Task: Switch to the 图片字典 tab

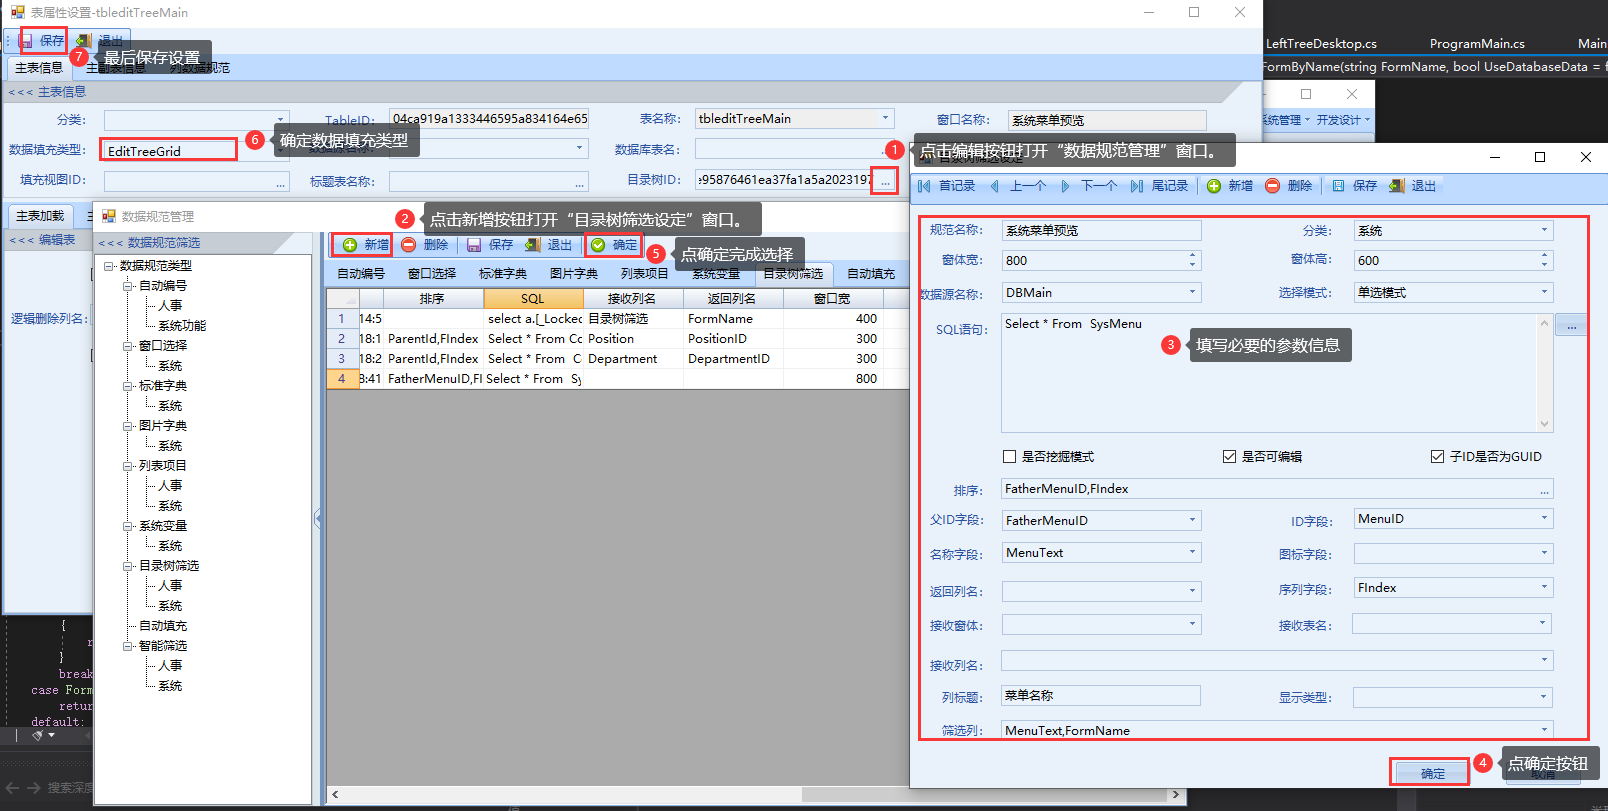Action: click(574, 274)
